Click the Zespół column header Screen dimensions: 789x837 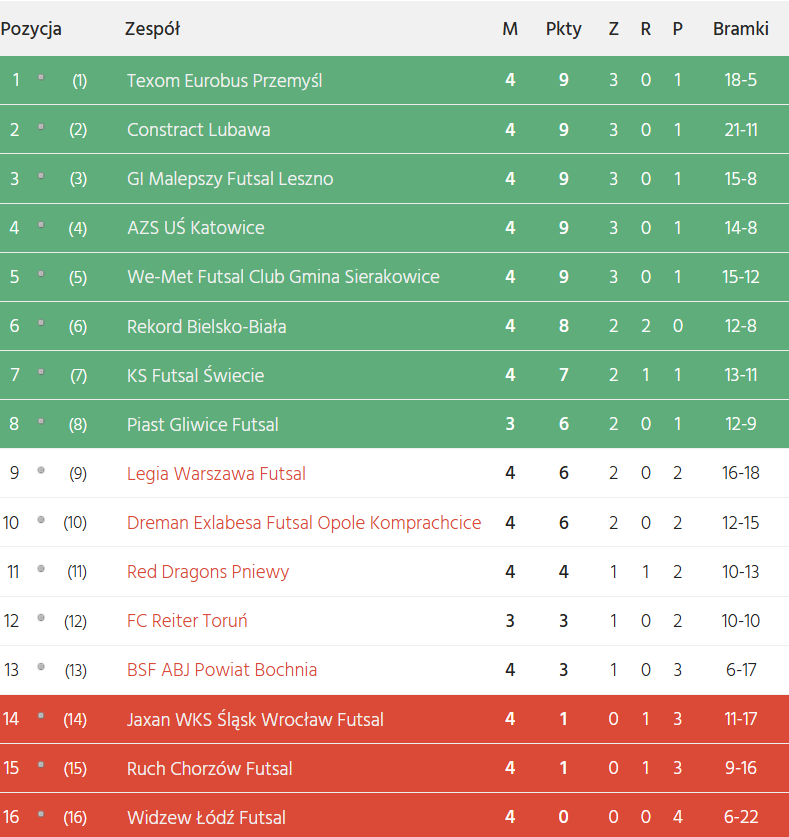tap(152, 29)
